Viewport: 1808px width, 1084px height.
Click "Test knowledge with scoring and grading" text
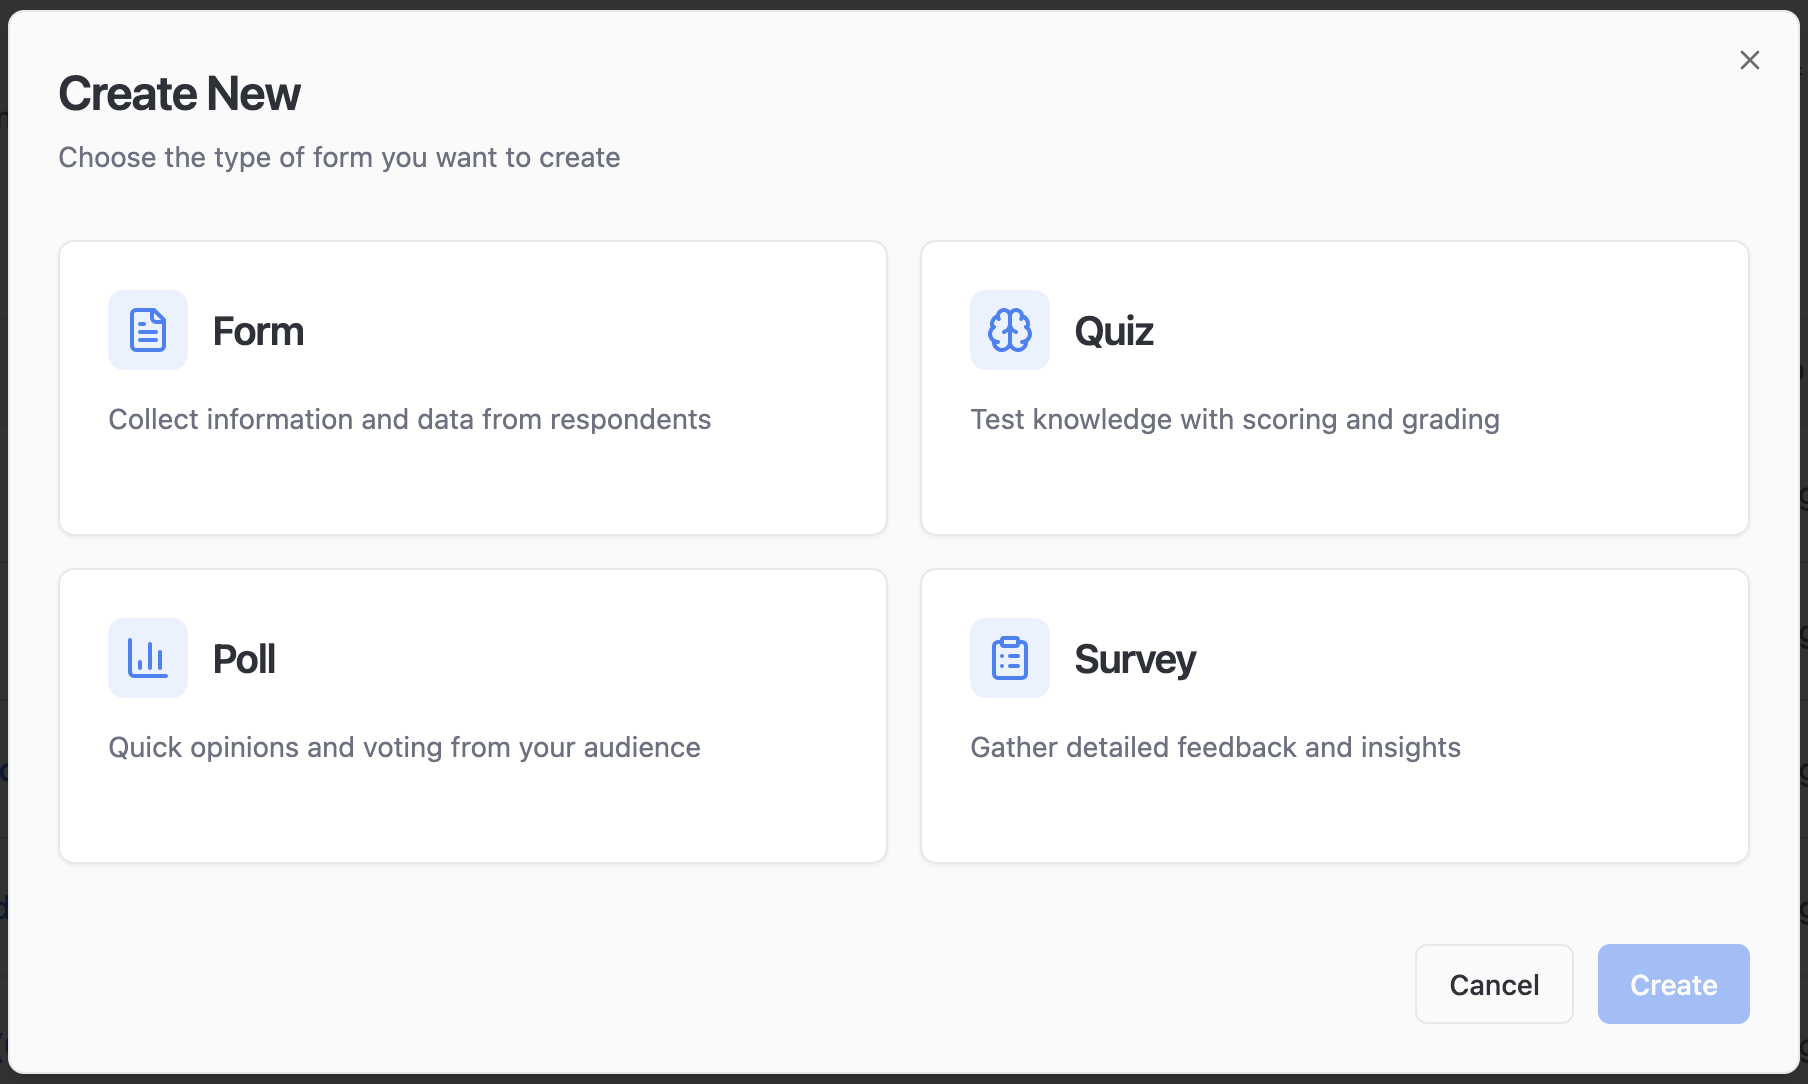coord(1234,419)
